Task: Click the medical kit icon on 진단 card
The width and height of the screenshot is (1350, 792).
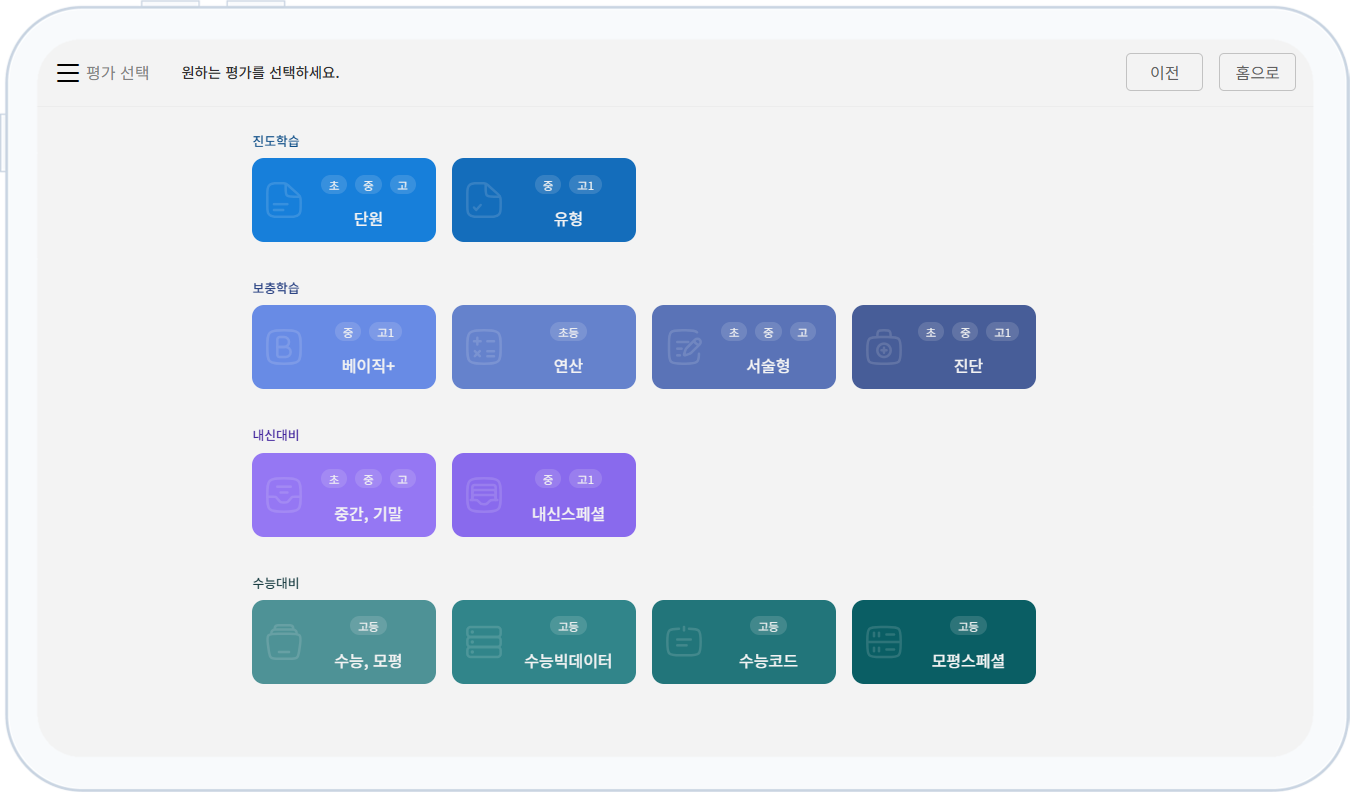Action: [x=884, y=347]
